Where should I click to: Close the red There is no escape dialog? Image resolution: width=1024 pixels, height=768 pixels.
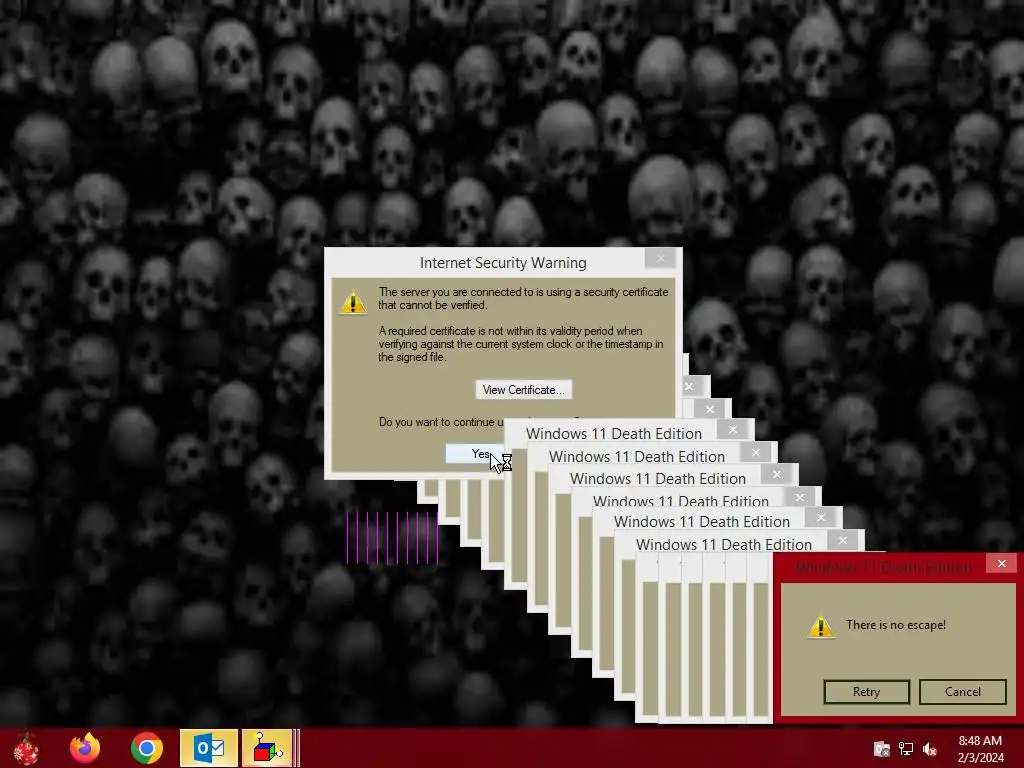(x=1002, y=564)
